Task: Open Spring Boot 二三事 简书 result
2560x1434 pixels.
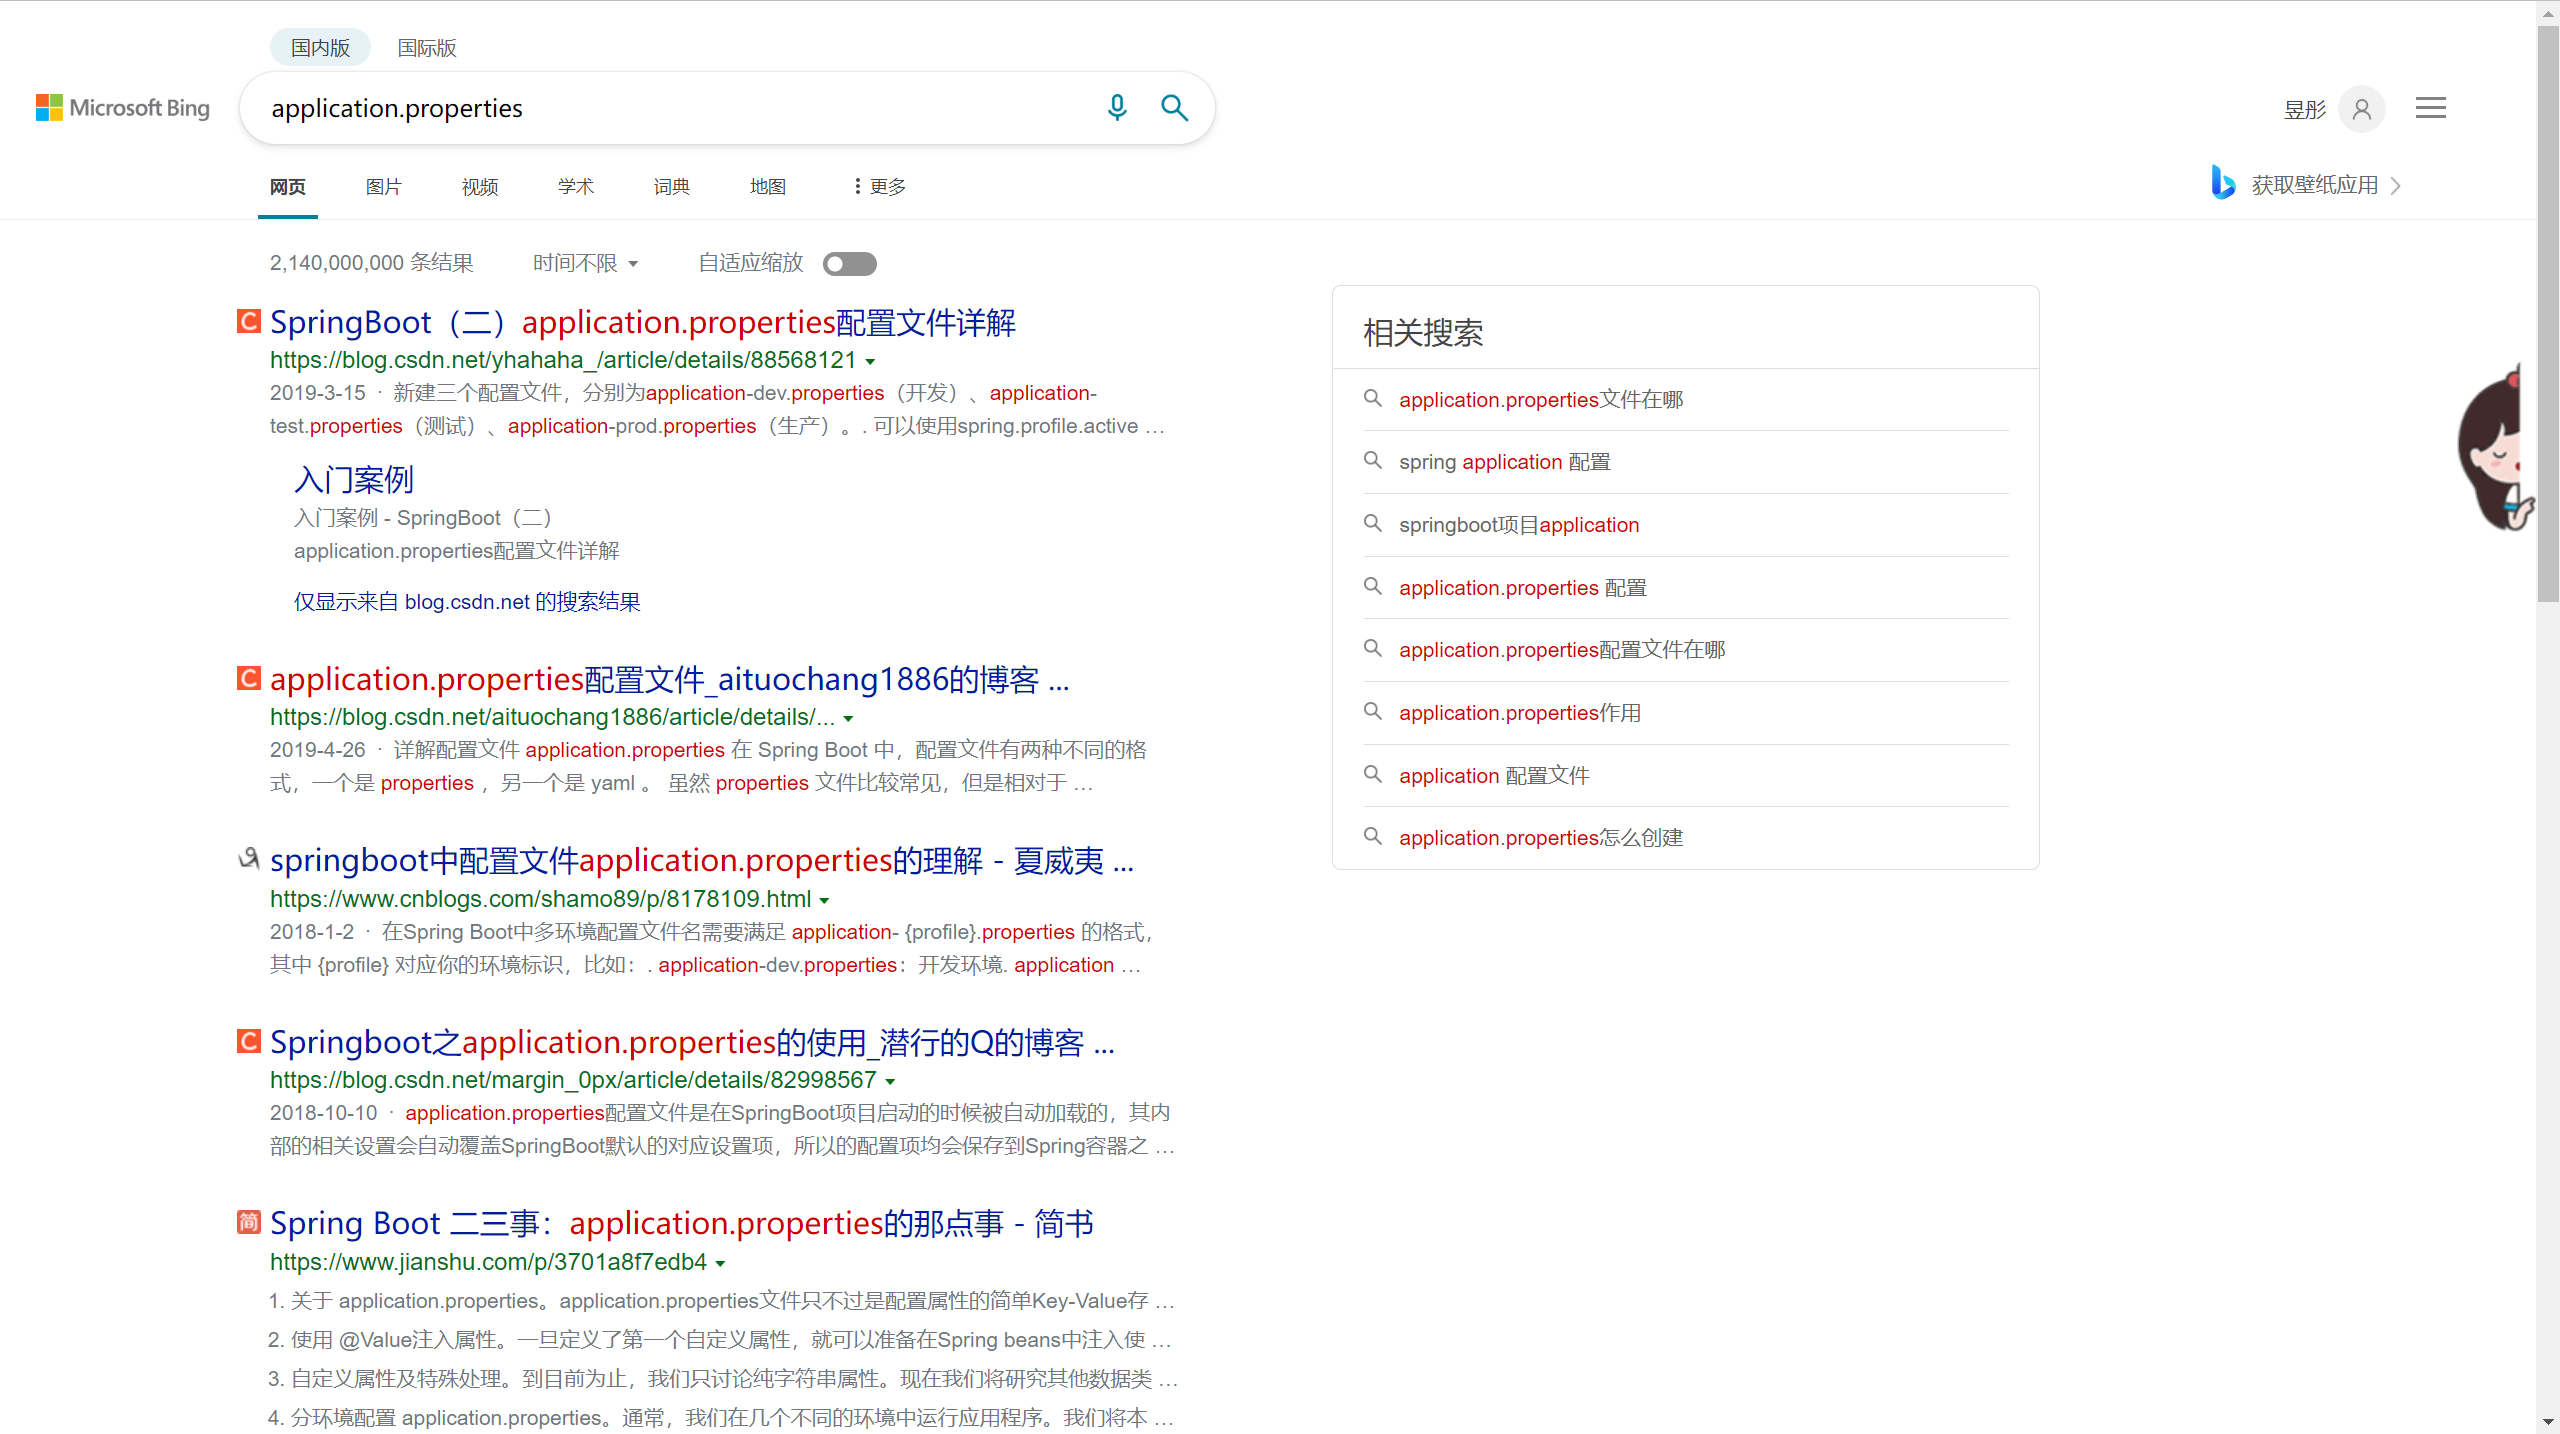Action: [x=682, y=1223]
